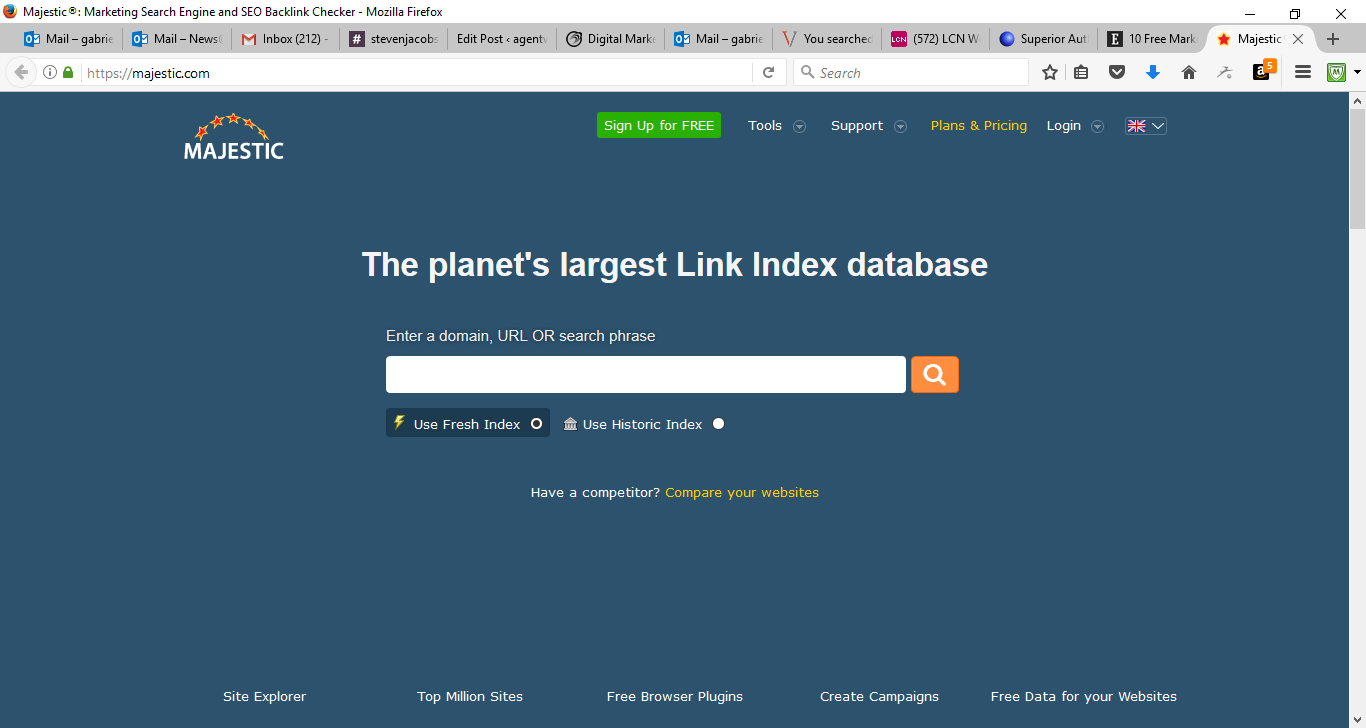Click the scrollbar up arrow
This screenshot has width=1366, height=728.
(1357, 101)
